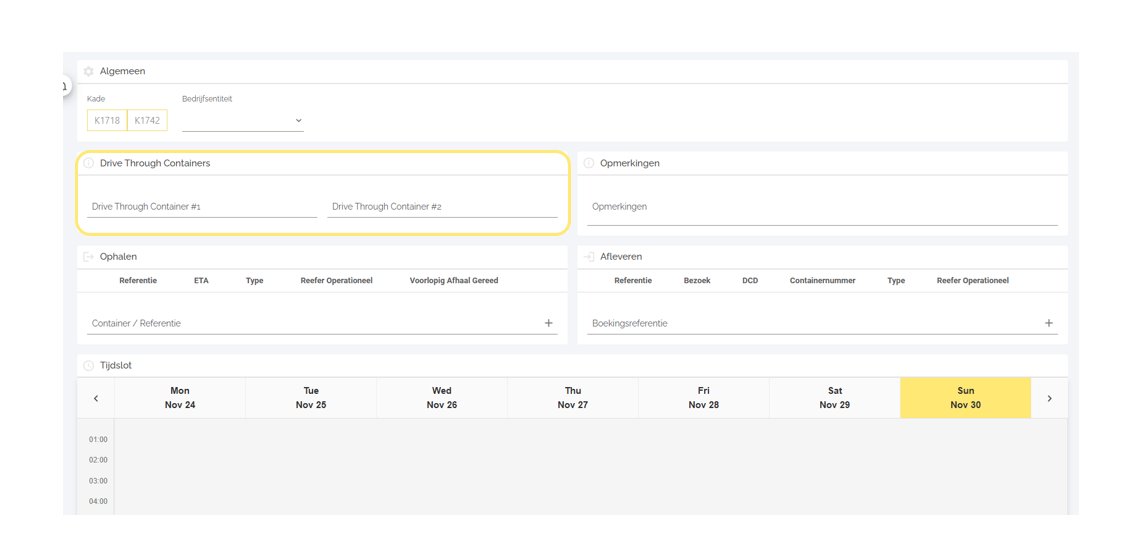Click the Opmerkingen text field
This screenshot has height=549, width=1142.
click(x=822, y=207)
